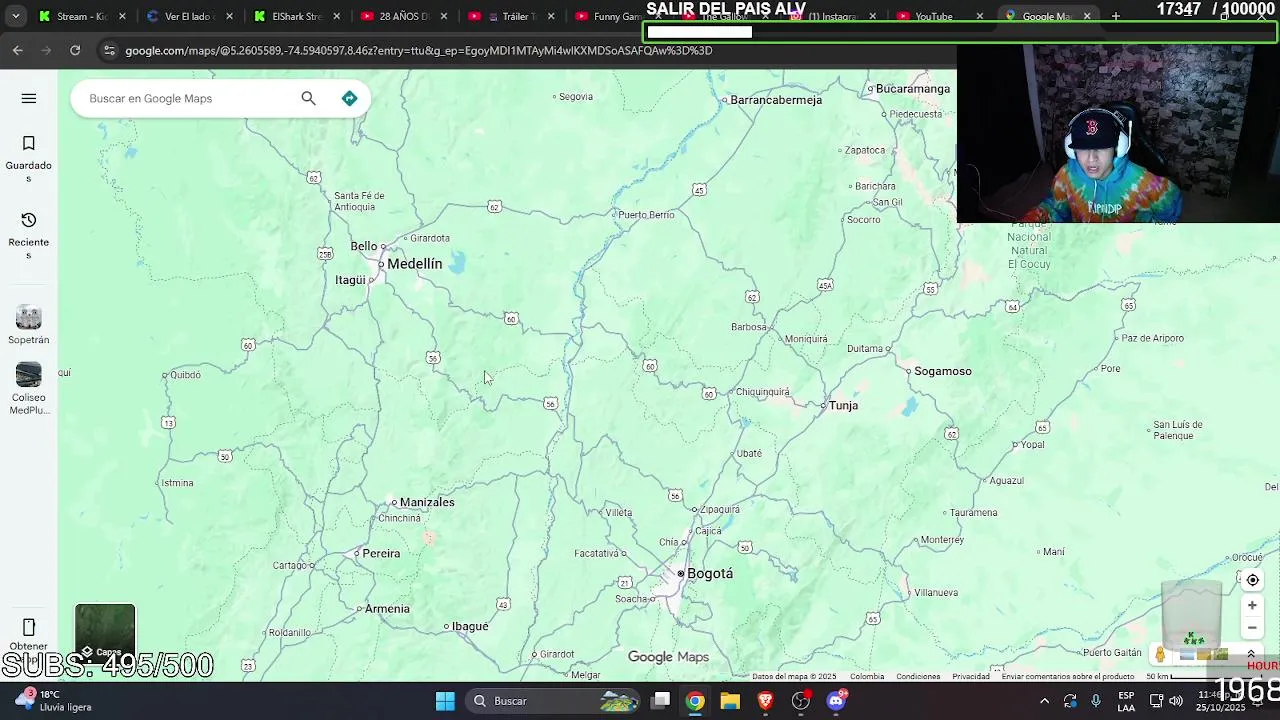
Task: Open Task View on the taskbar
Action: click(661, 701)
